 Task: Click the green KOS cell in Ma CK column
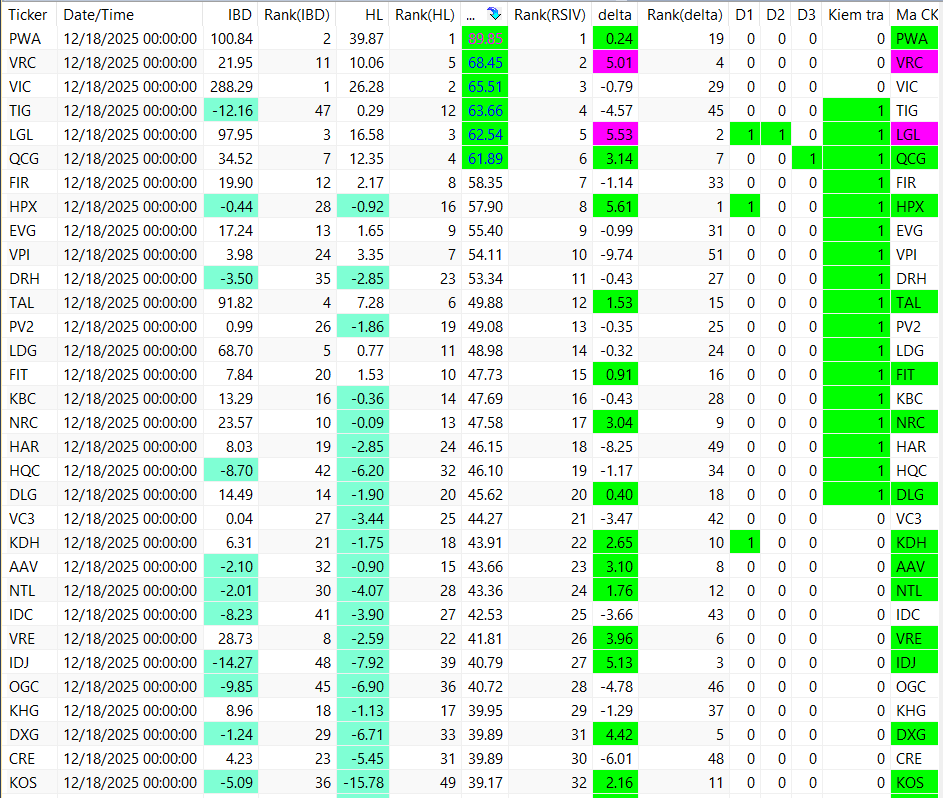pyautogui.click(x=914, y=783)
